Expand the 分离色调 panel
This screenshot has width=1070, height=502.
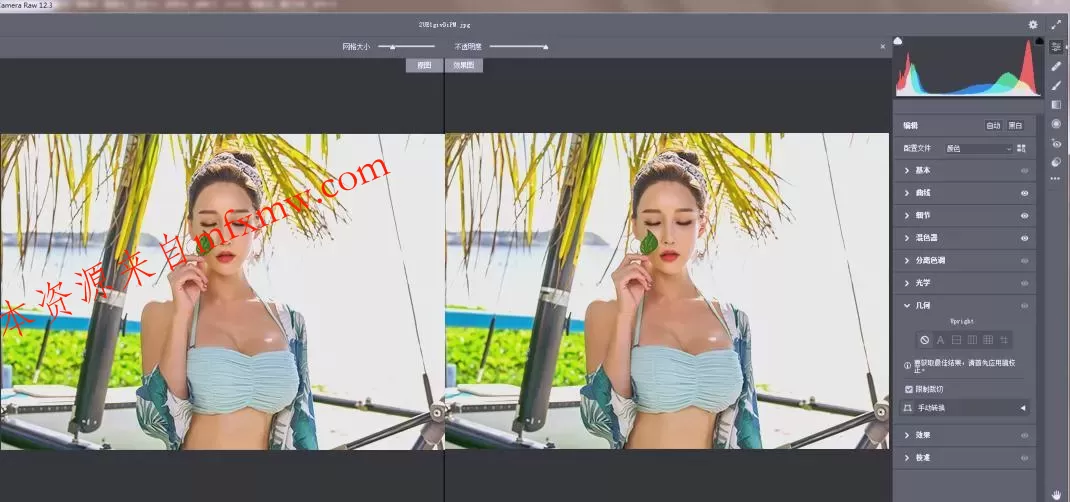click(x=907, y=261)
